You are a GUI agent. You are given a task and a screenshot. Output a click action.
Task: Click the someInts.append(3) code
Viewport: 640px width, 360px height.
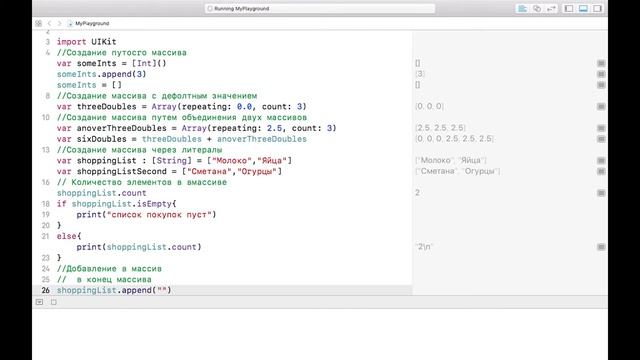(101, 74)
